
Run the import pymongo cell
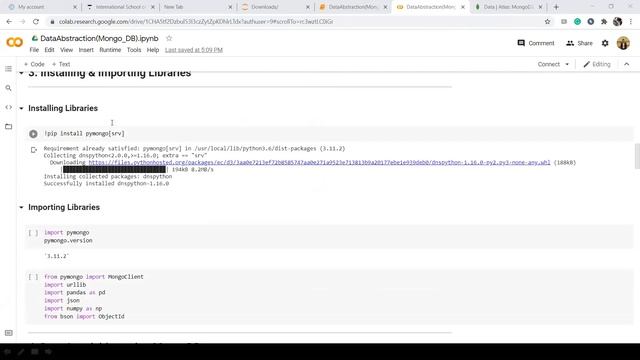tap(33, 233)
